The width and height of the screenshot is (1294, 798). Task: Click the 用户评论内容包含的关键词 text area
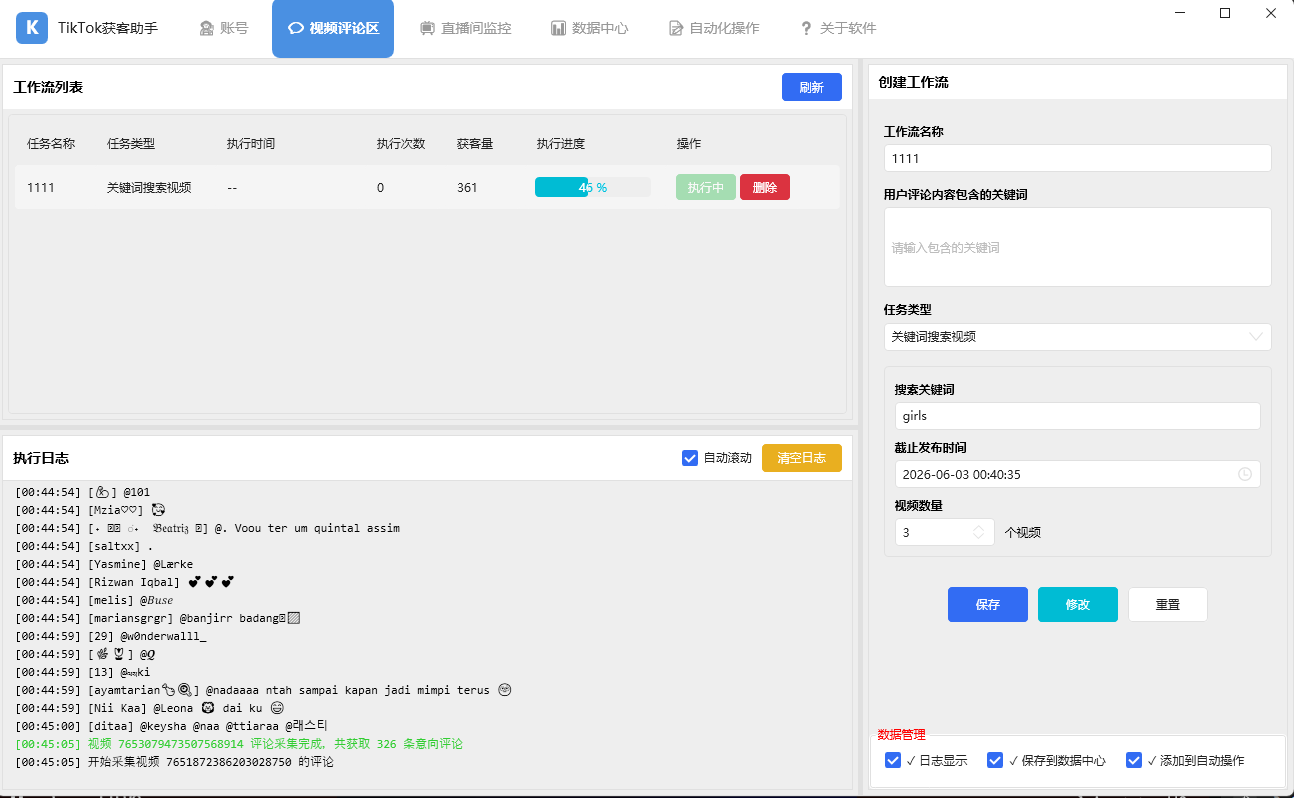click(x=1077, y=247)
